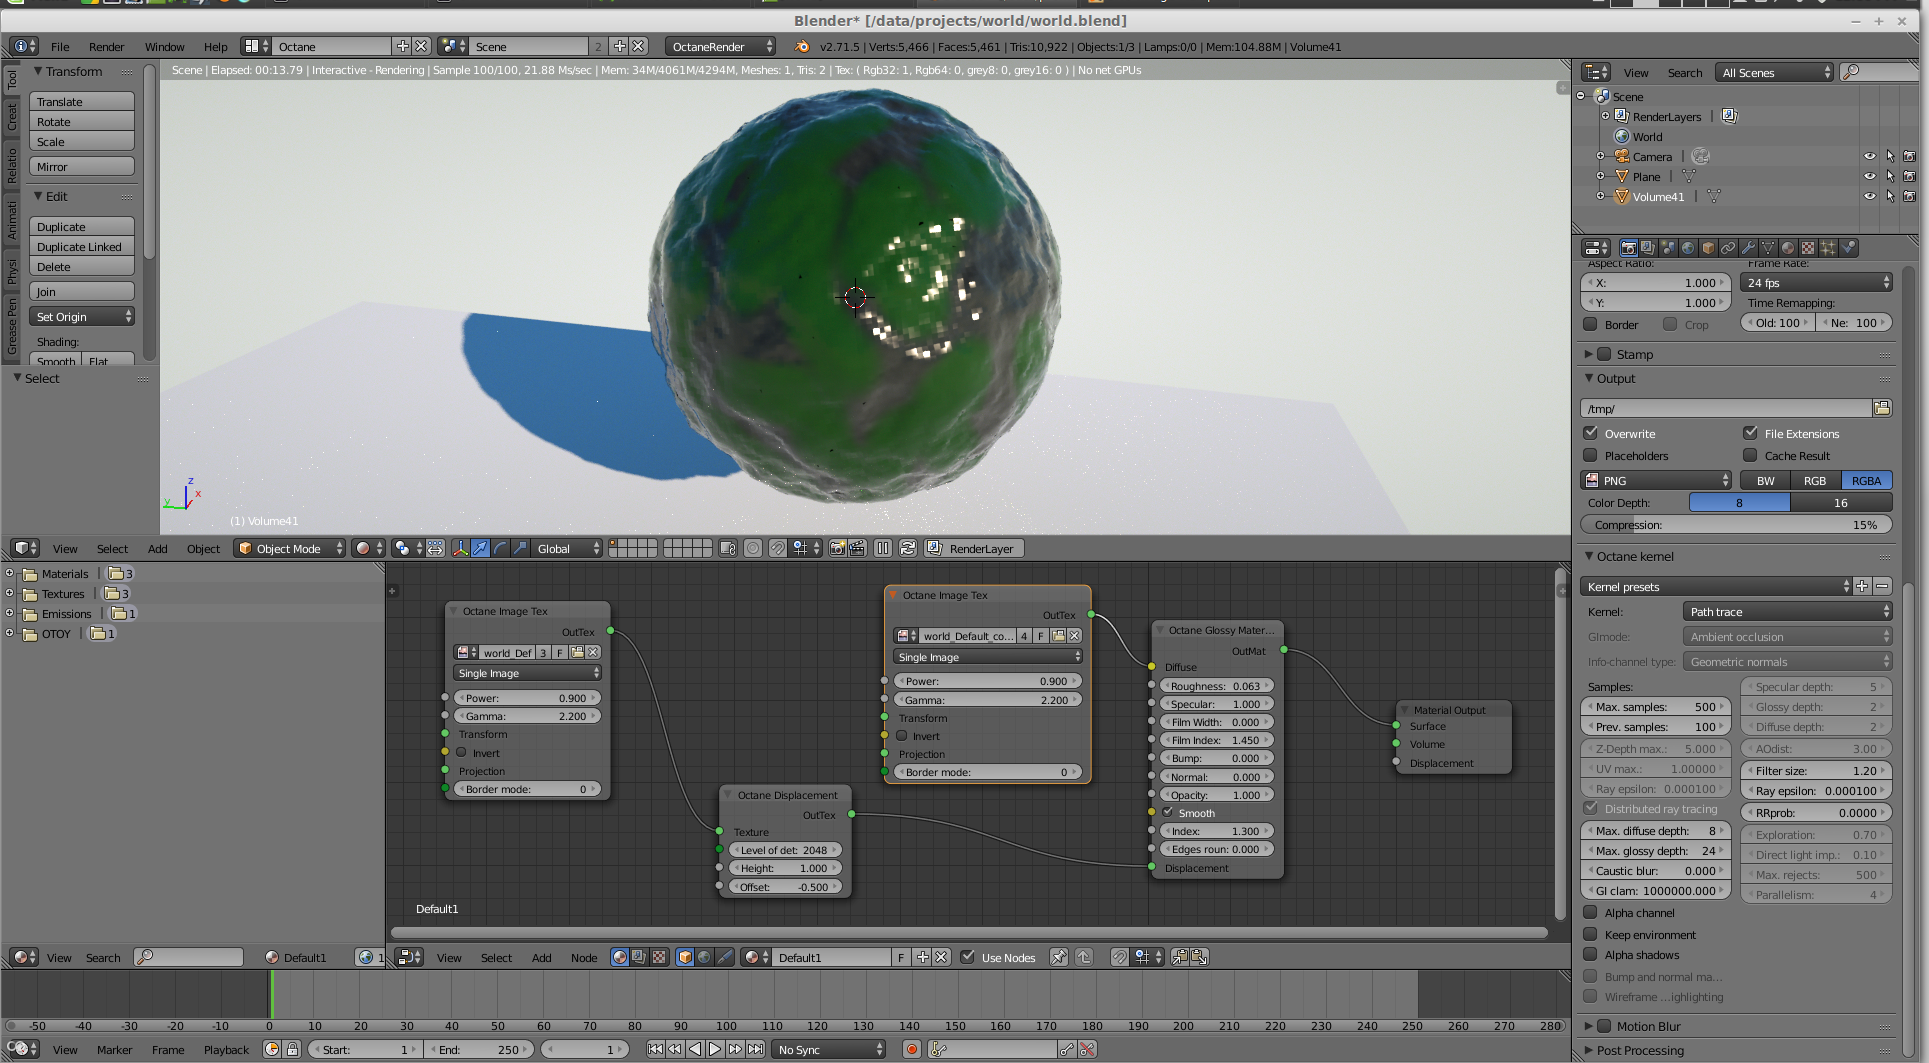Viewport: 1929px width, 1063px height.
Task: Open the PNG file format dropdown
Action: pyautogui.click(x=1656, y=480)
